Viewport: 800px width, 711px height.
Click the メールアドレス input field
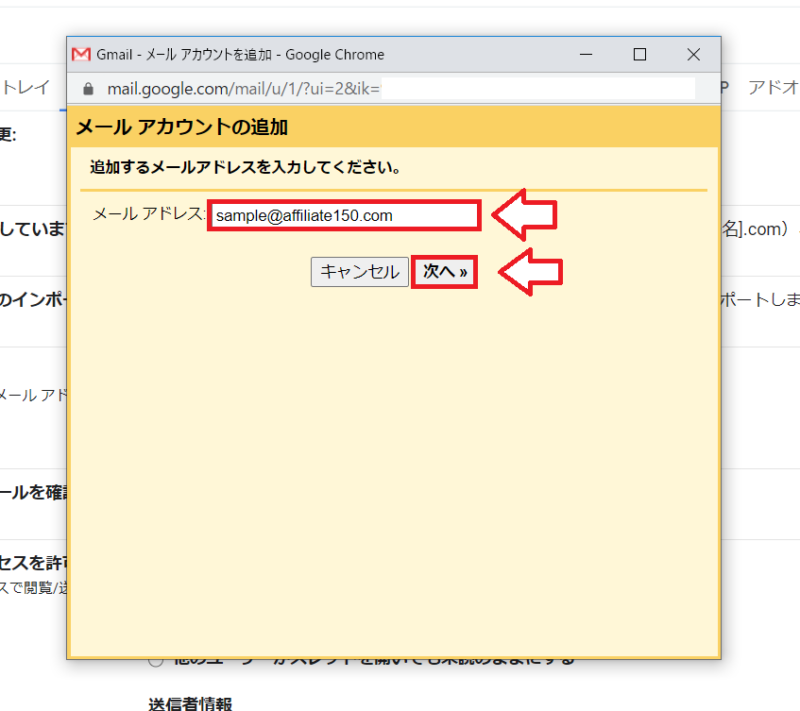344,215
